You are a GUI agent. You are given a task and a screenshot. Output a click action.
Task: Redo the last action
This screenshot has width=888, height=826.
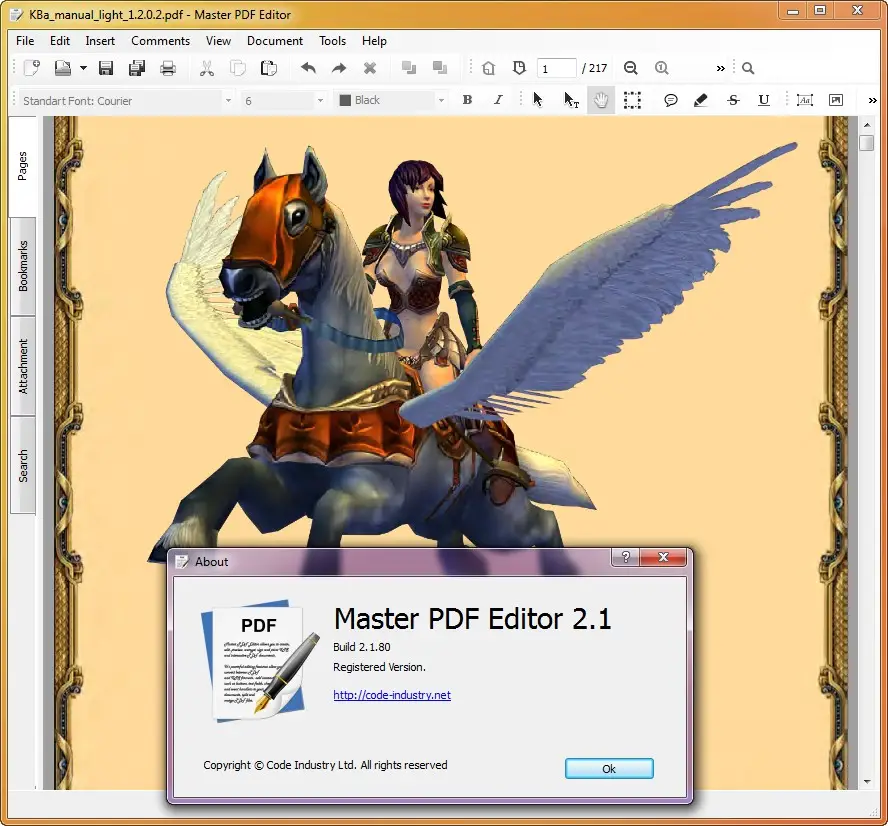[339, 69]
